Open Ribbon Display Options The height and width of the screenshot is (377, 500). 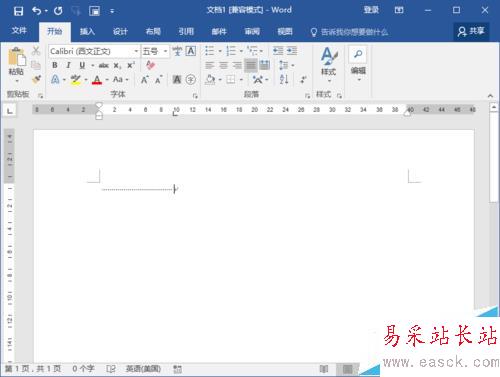399,10
